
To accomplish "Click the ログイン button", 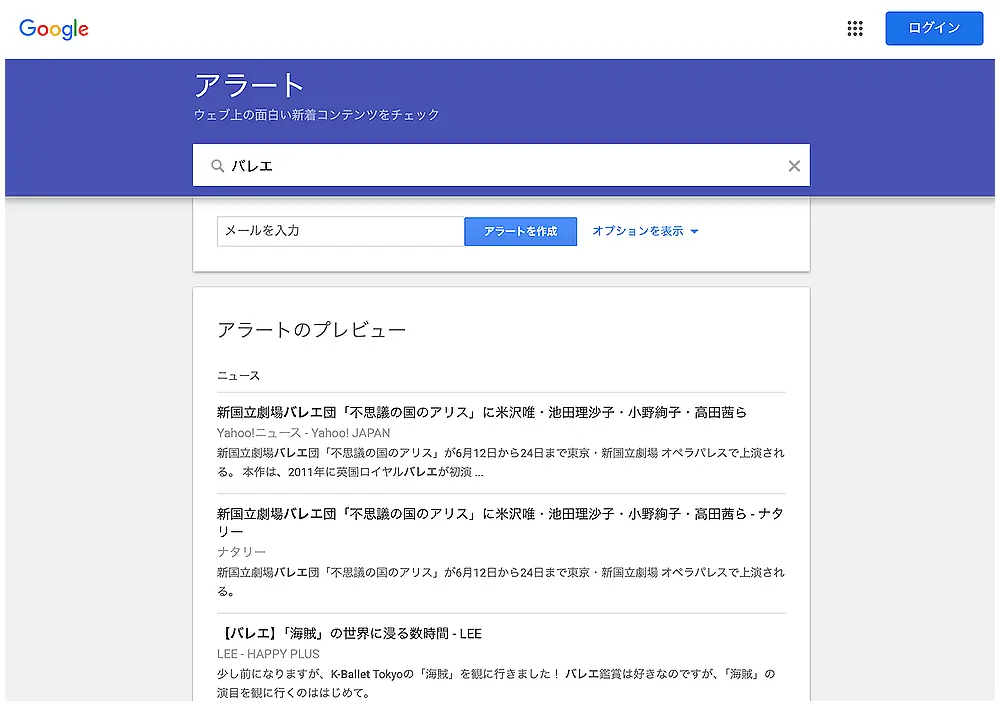I will pos(934,28).
